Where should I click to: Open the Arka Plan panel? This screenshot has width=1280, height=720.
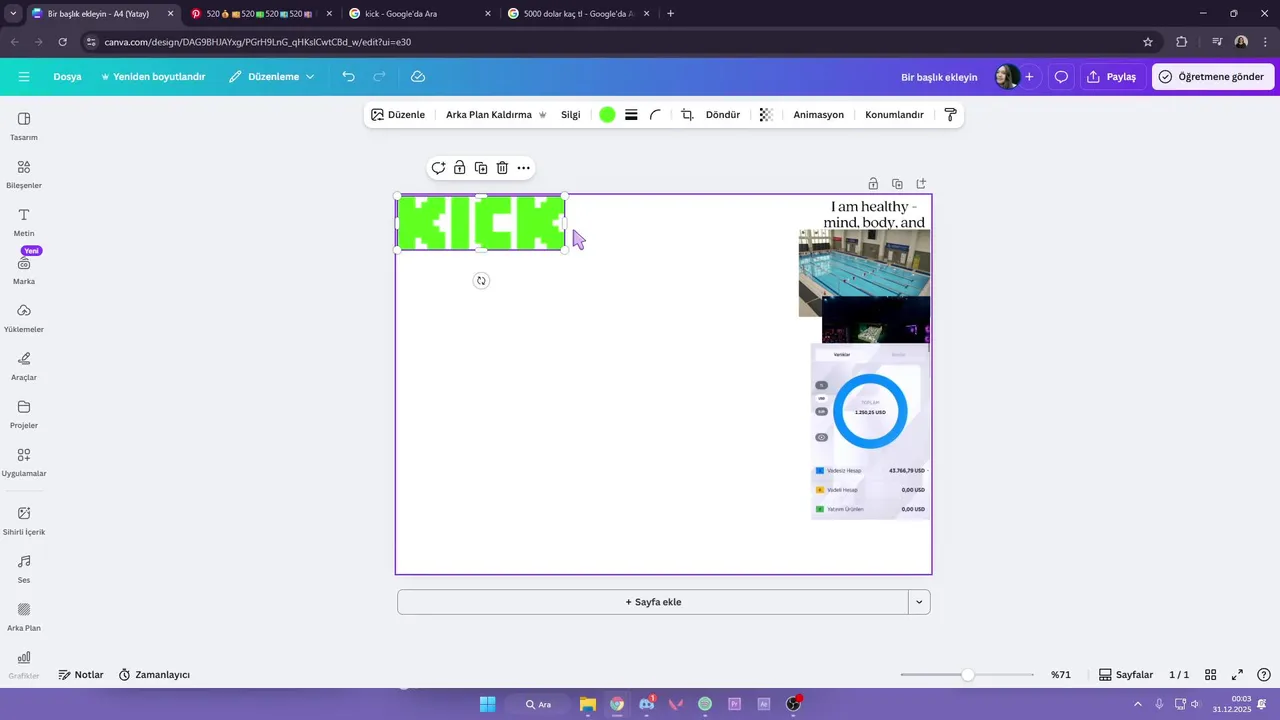tap(24, 616)
